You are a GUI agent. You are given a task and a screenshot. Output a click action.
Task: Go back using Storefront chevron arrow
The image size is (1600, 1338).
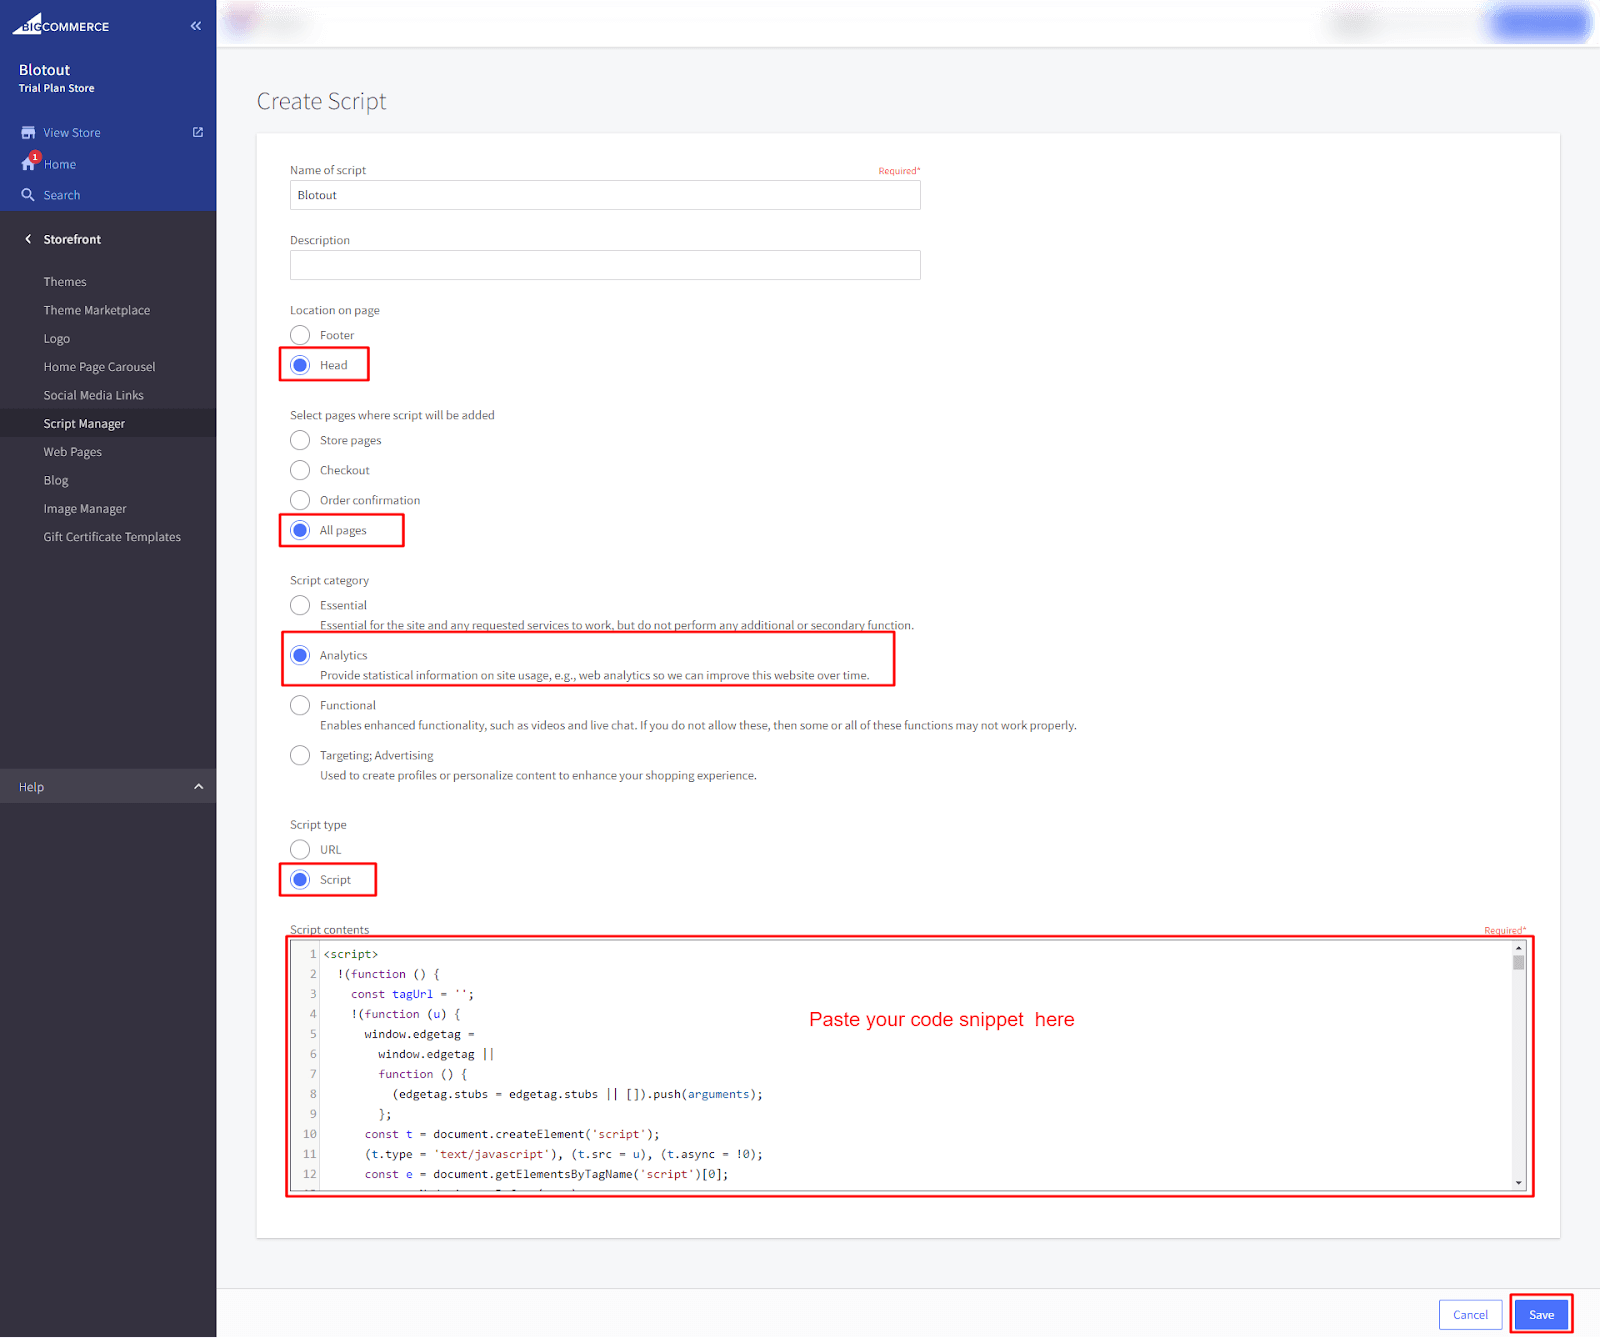(x=28, y=239)
